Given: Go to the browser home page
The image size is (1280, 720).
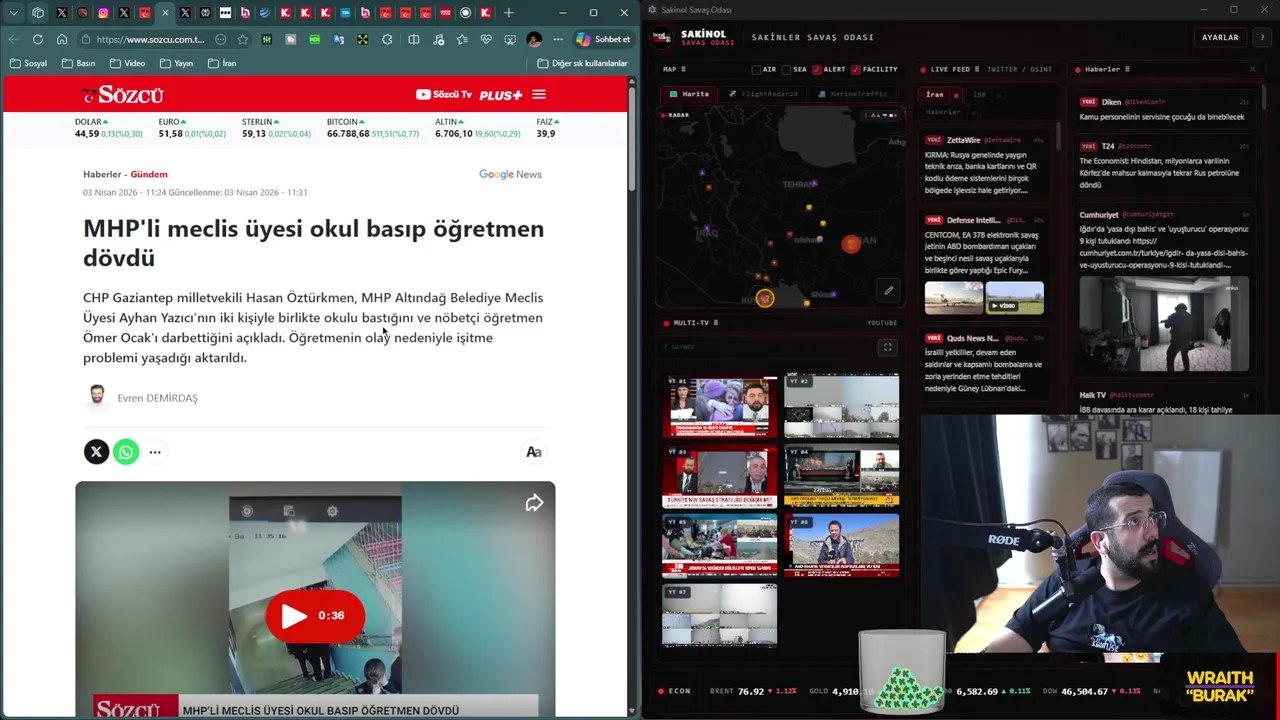Looking at the screenshot, I should coord(62,39).
